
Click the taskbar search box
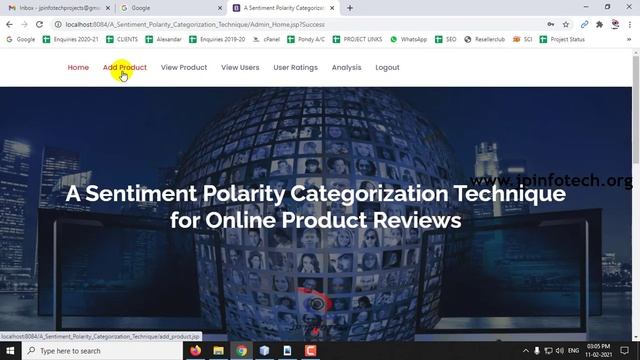tap(102, 351)
